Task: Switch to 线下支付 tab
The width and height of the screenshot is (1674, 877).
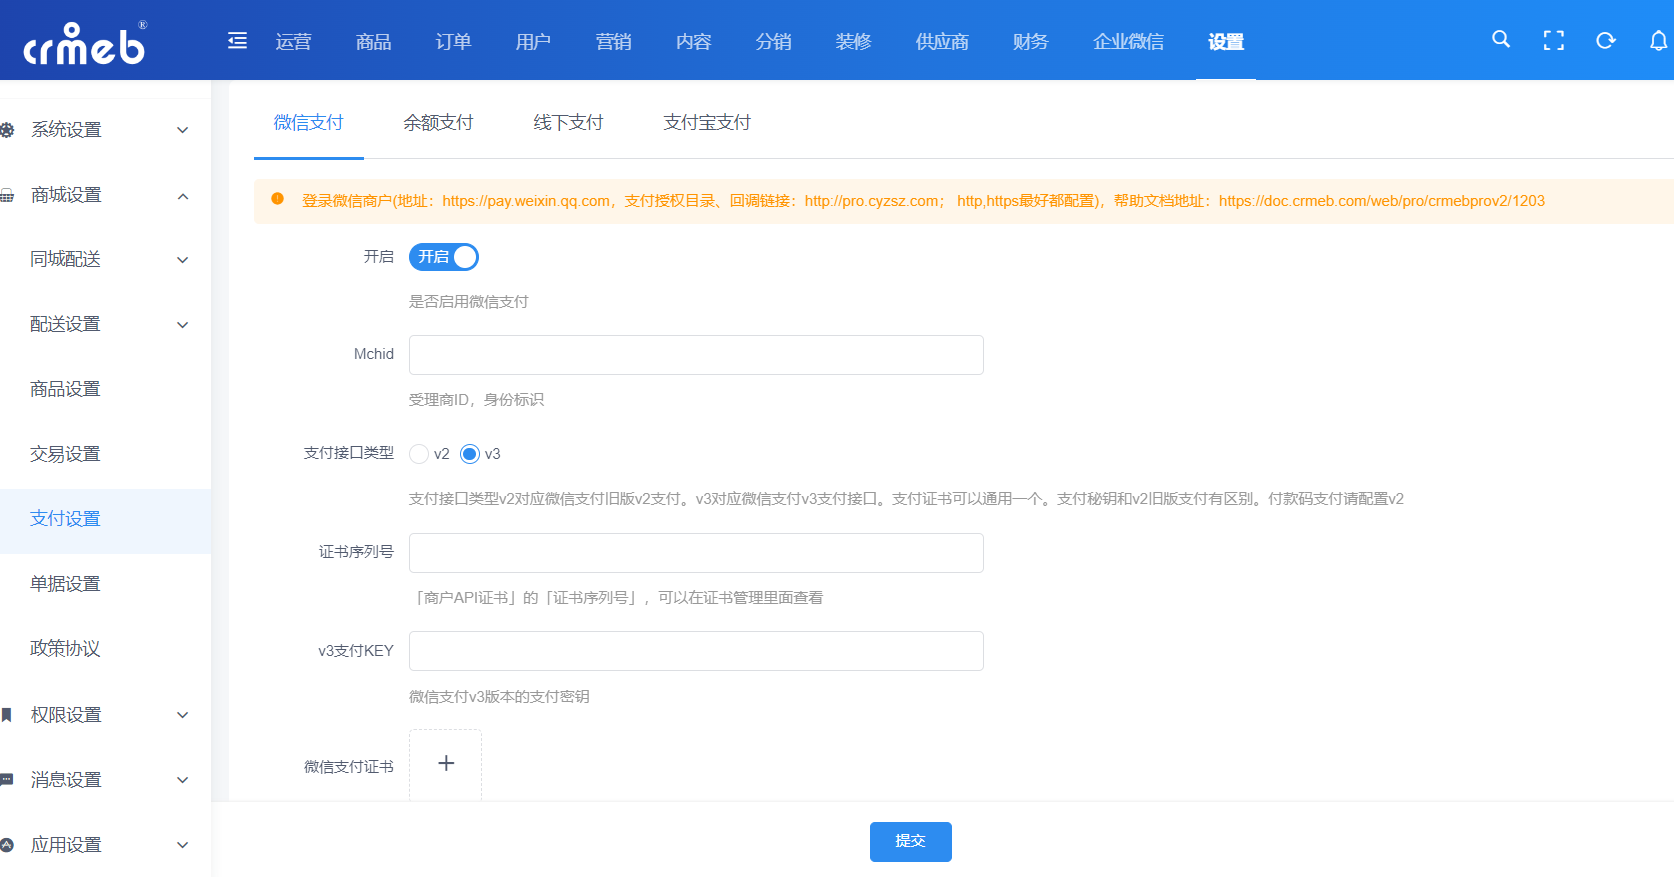Action: (568, 122)
